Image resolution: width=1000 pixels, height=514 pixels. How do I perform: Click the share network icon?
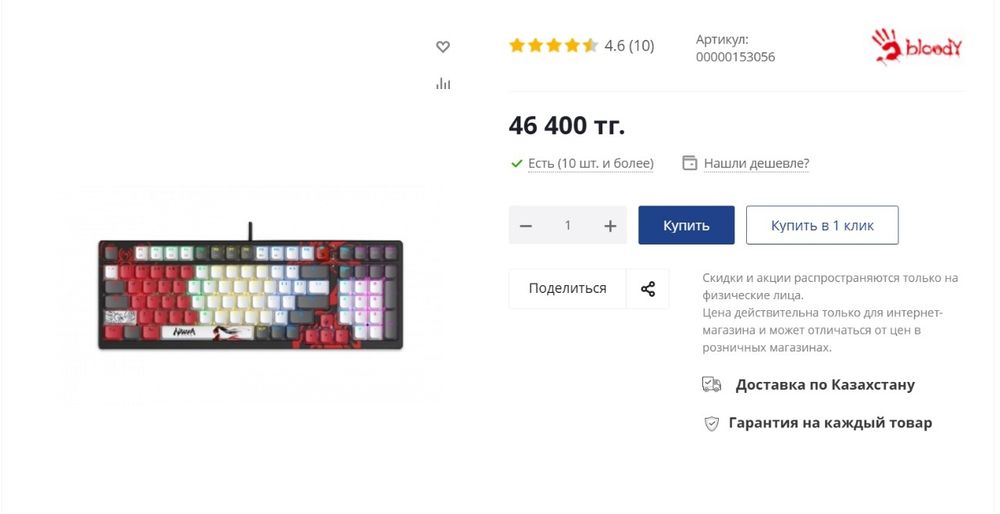click(648, 289)
